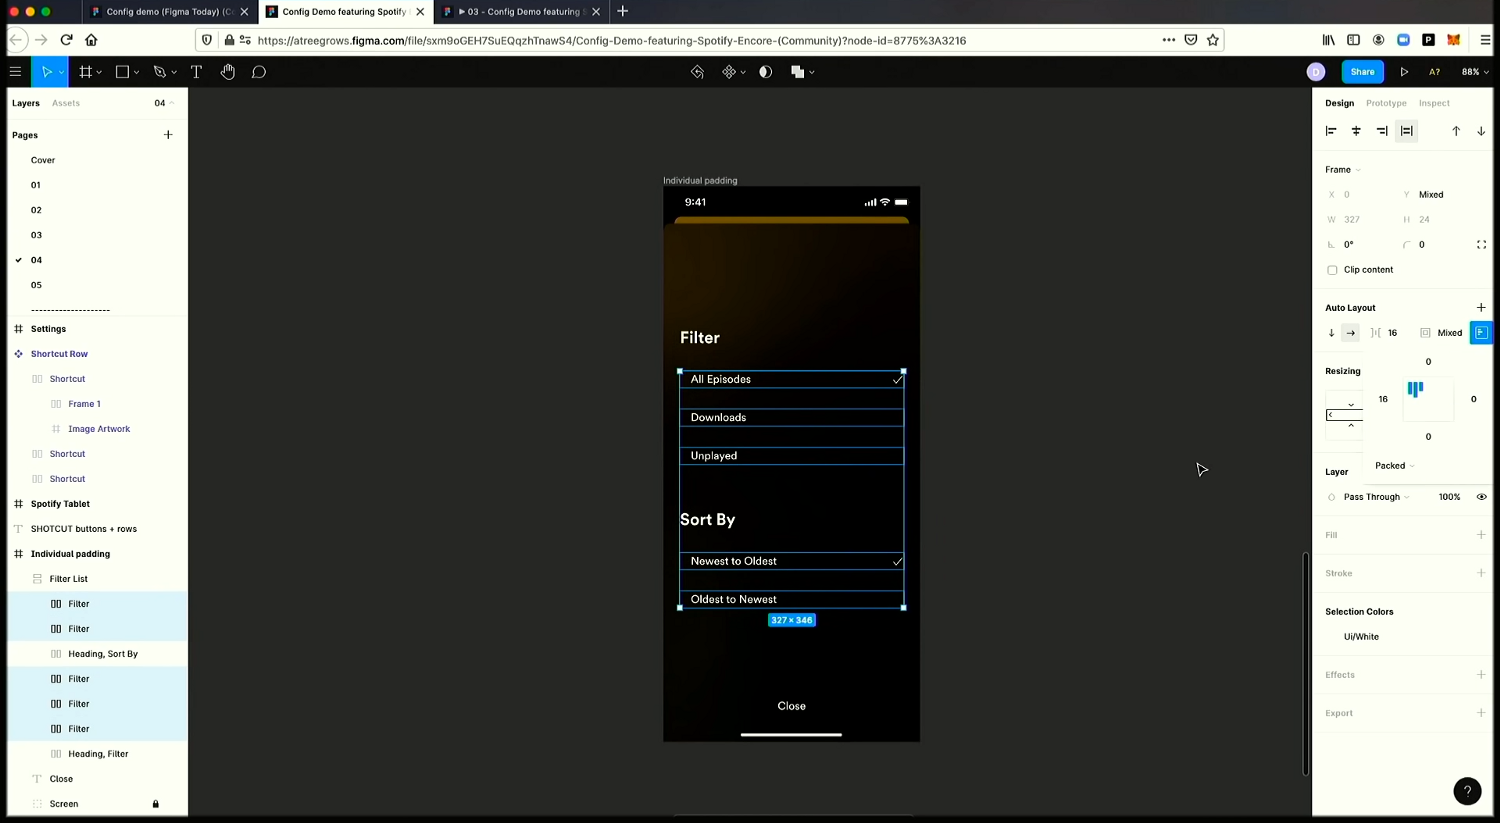Viewport: 1500px width, 823px height.
Task: Open the Pen tool dropdown arrow
Action: (174, 73)
